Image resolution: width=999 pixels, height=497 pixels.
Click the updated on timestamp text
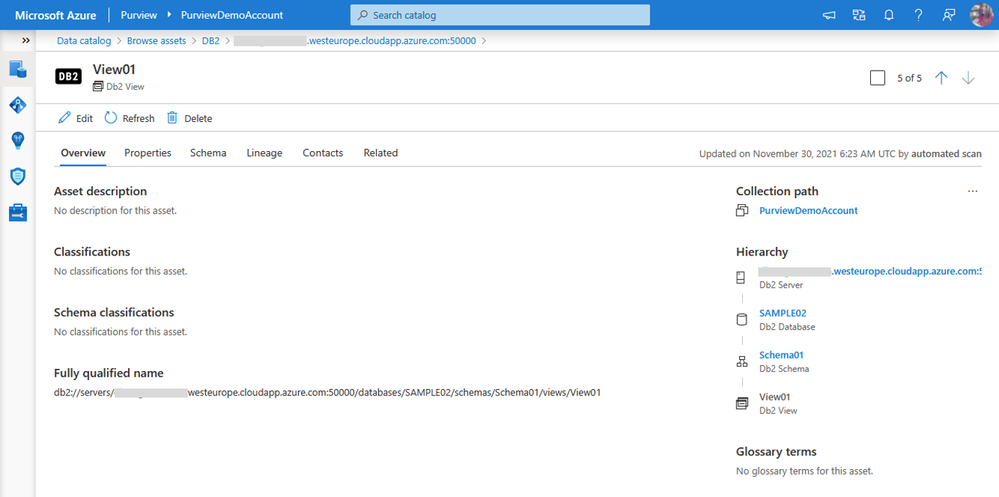pos(840,154)
